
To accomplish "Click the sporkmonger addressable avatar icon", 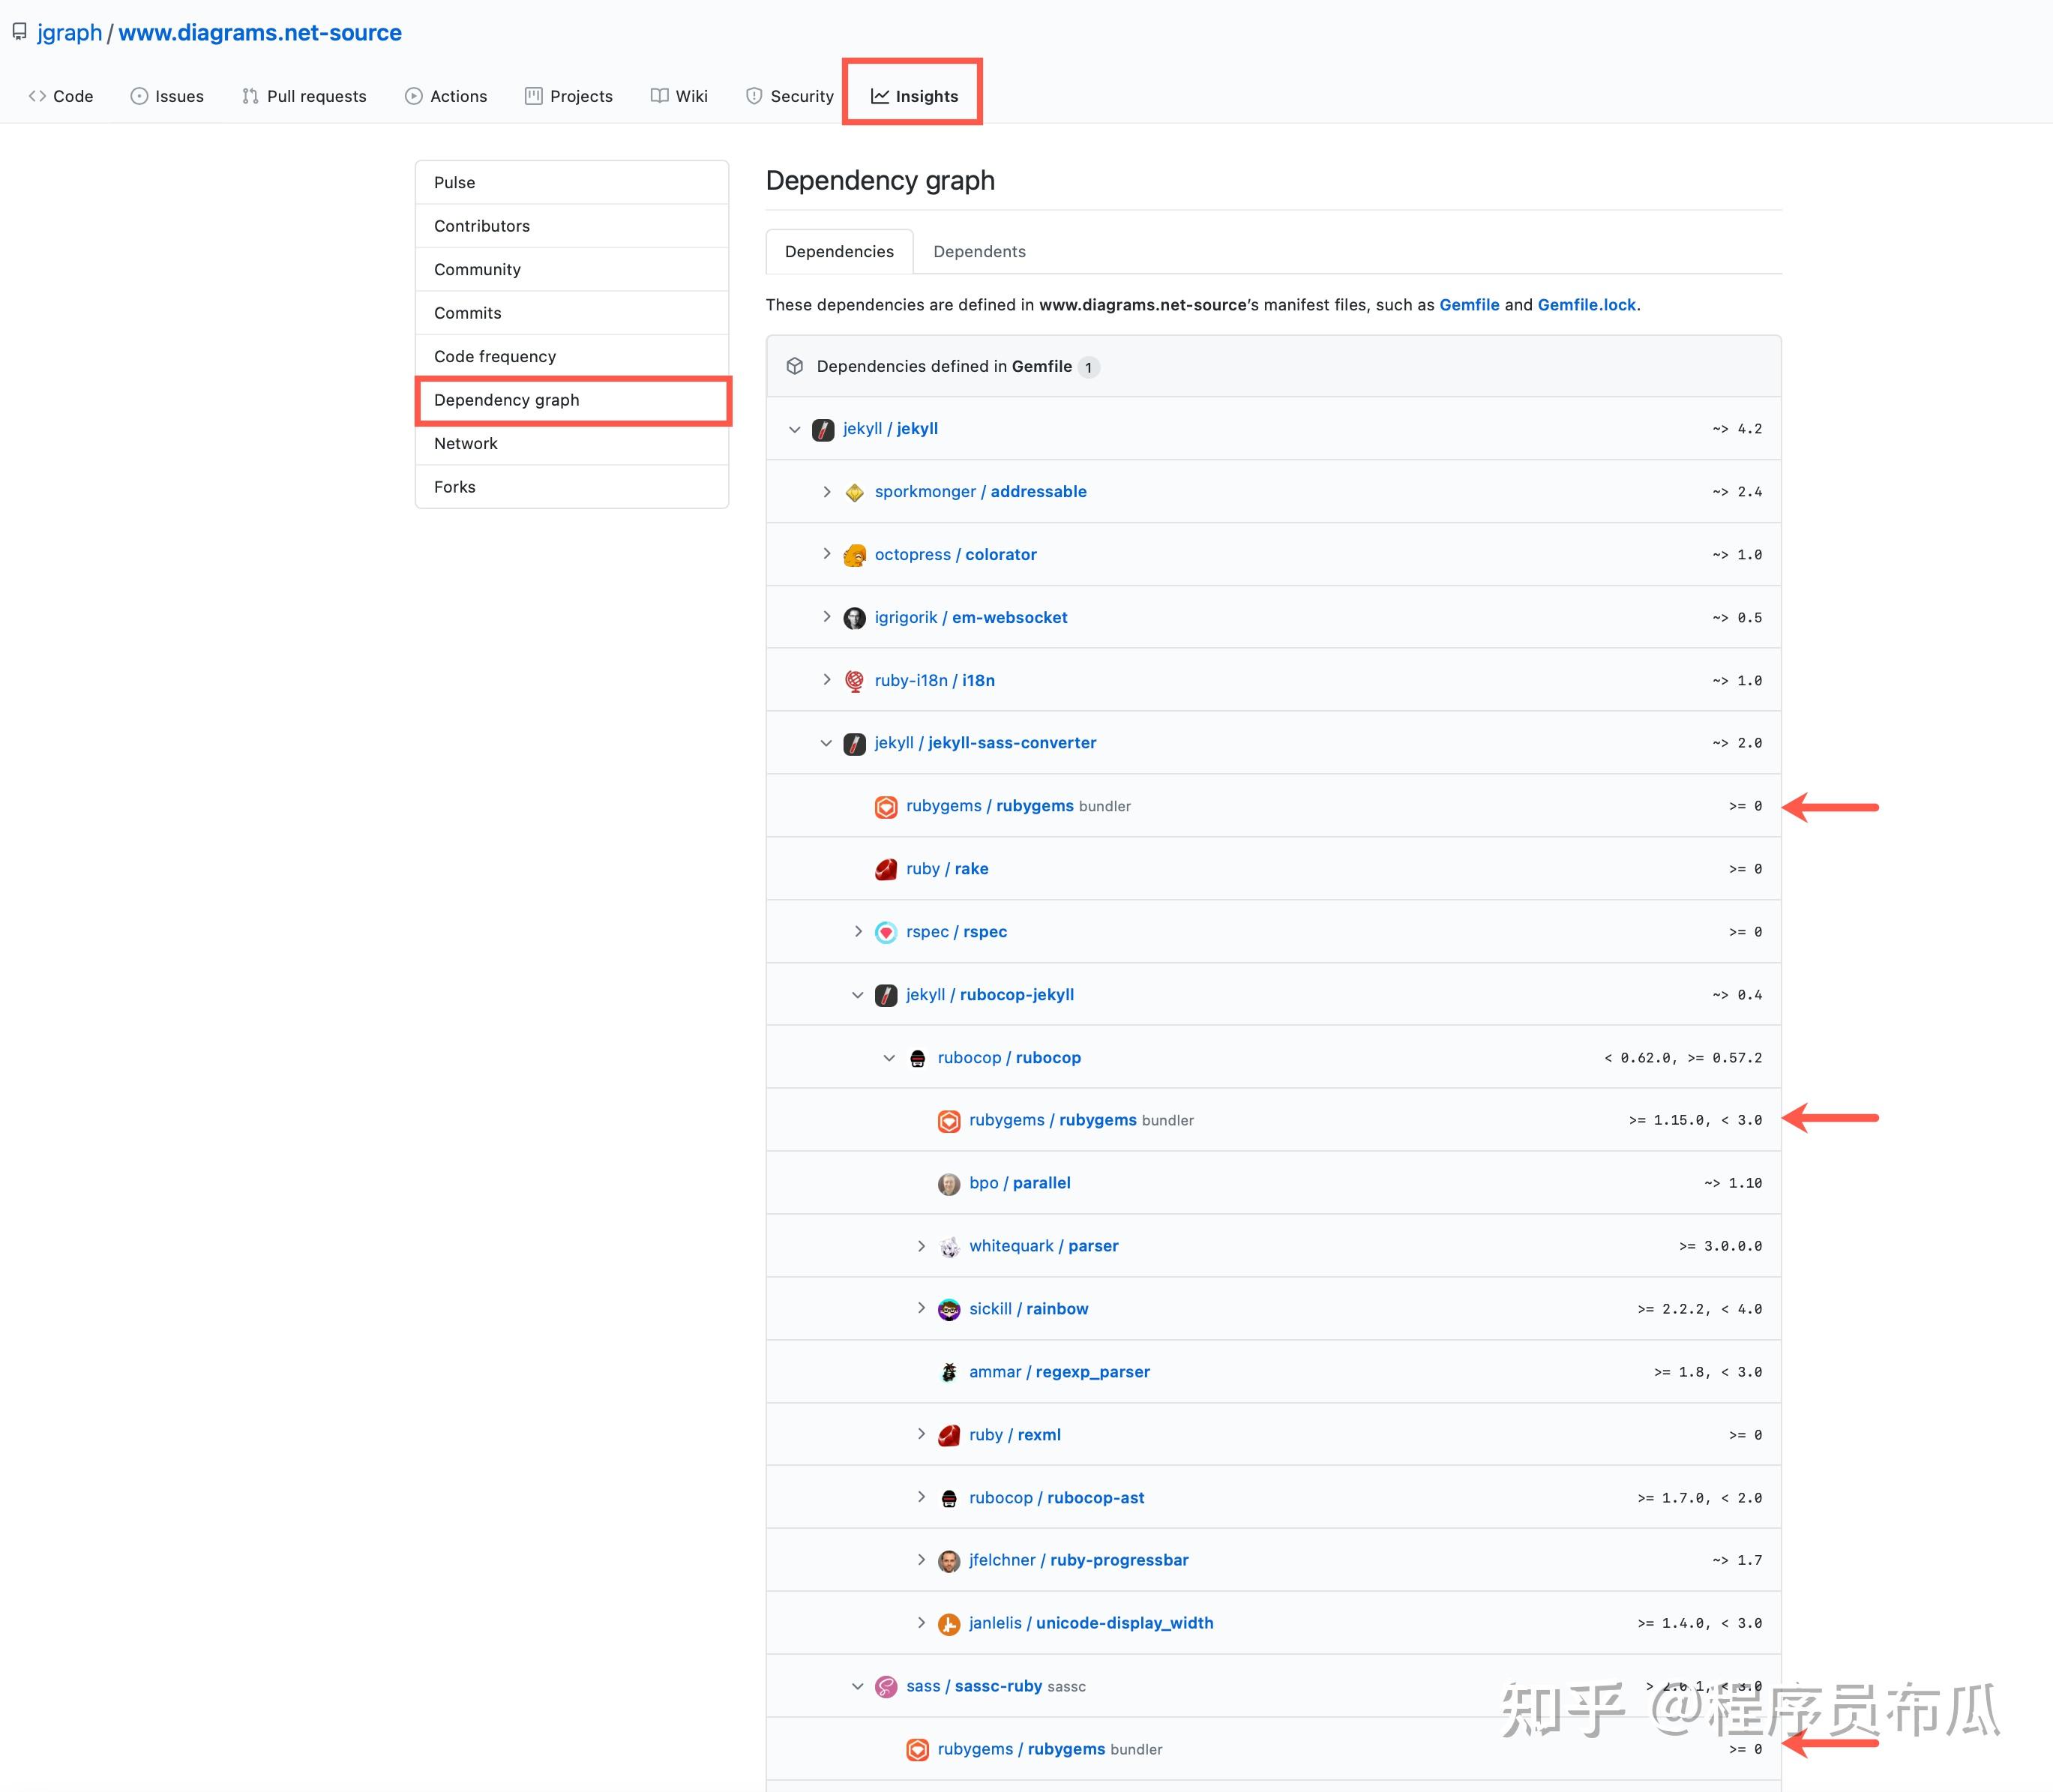I will click(854, 492).
